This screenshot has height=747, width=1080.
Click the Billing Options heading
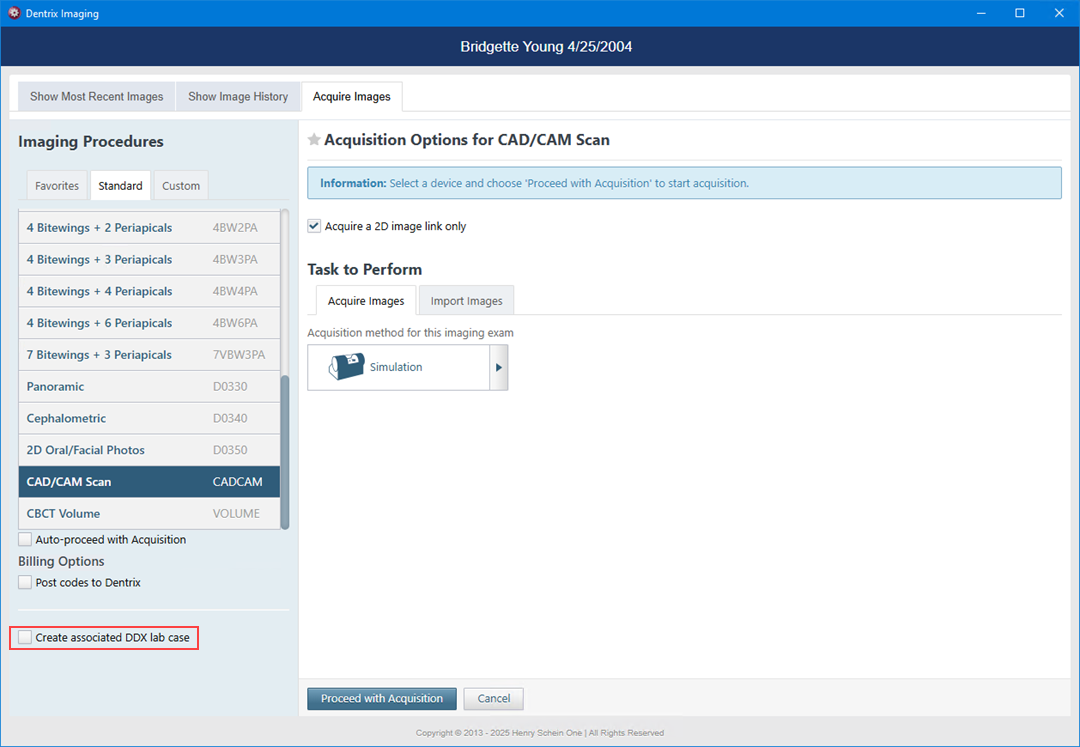(x=61, y=561)
